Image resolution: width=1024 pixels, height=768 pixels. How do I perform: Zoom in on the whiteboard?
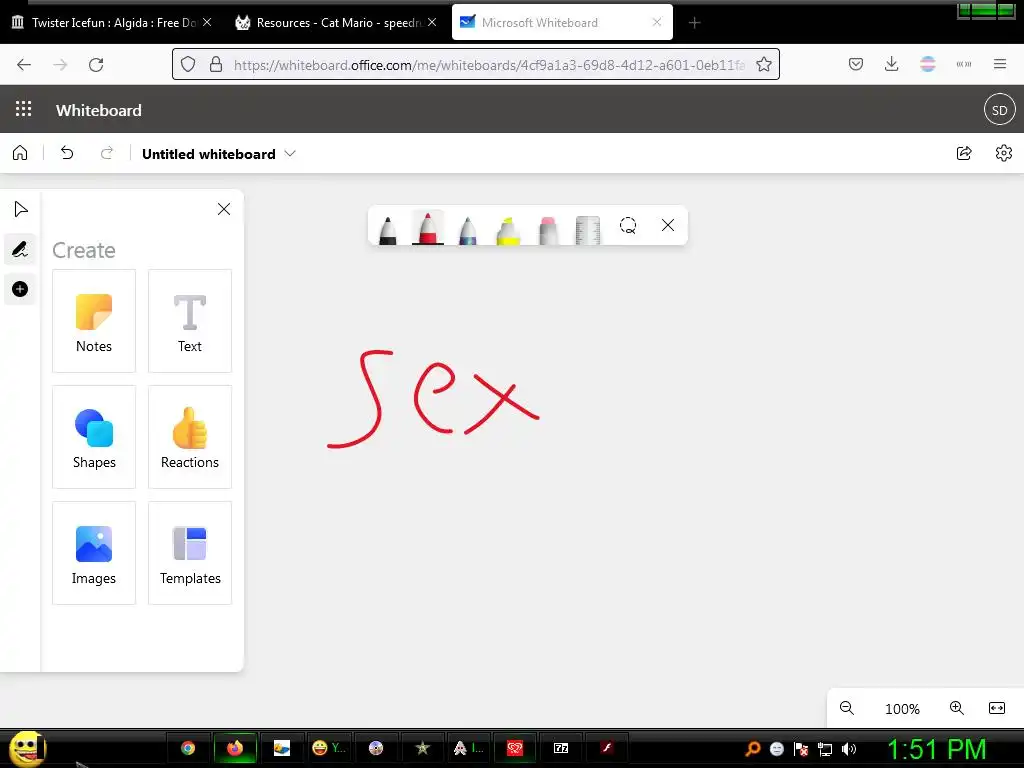point(957,708)
